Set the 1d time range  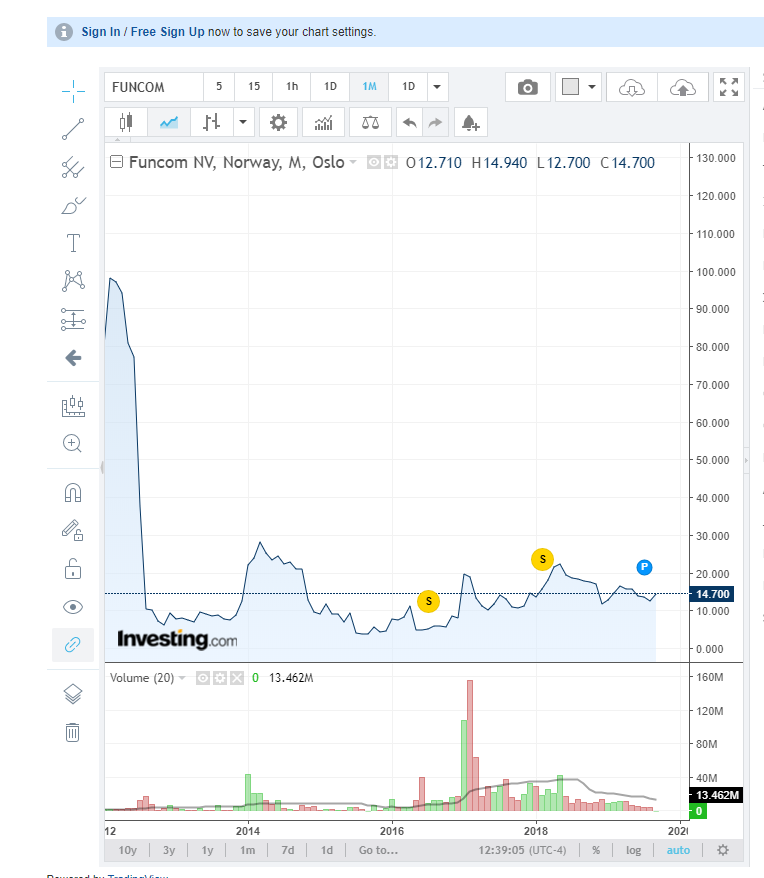coord(327,850)
